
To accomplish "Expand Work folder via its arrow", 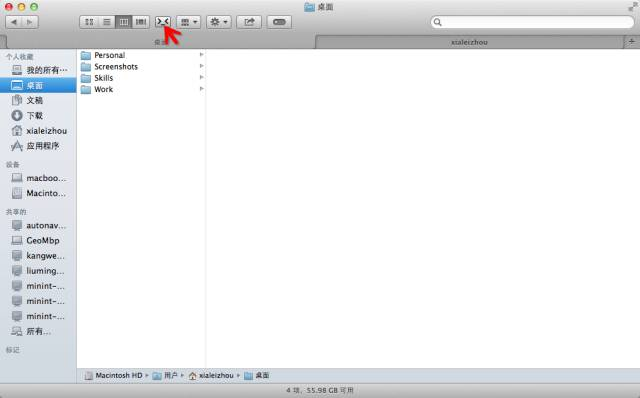I will [x=201, y=89].
